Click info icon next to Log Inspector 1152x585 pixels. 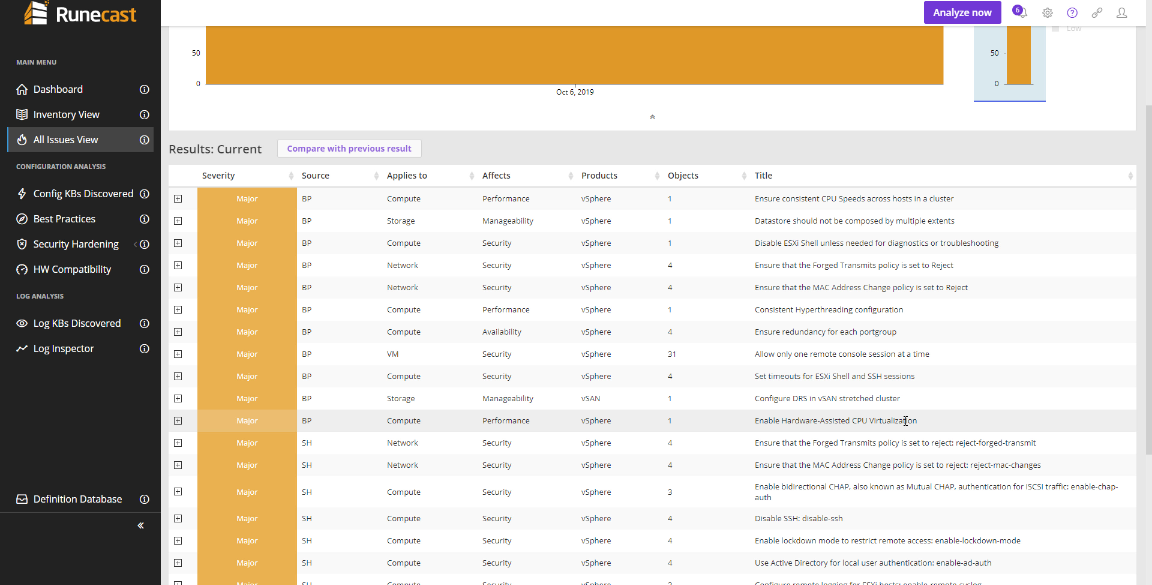coord(145,349)
